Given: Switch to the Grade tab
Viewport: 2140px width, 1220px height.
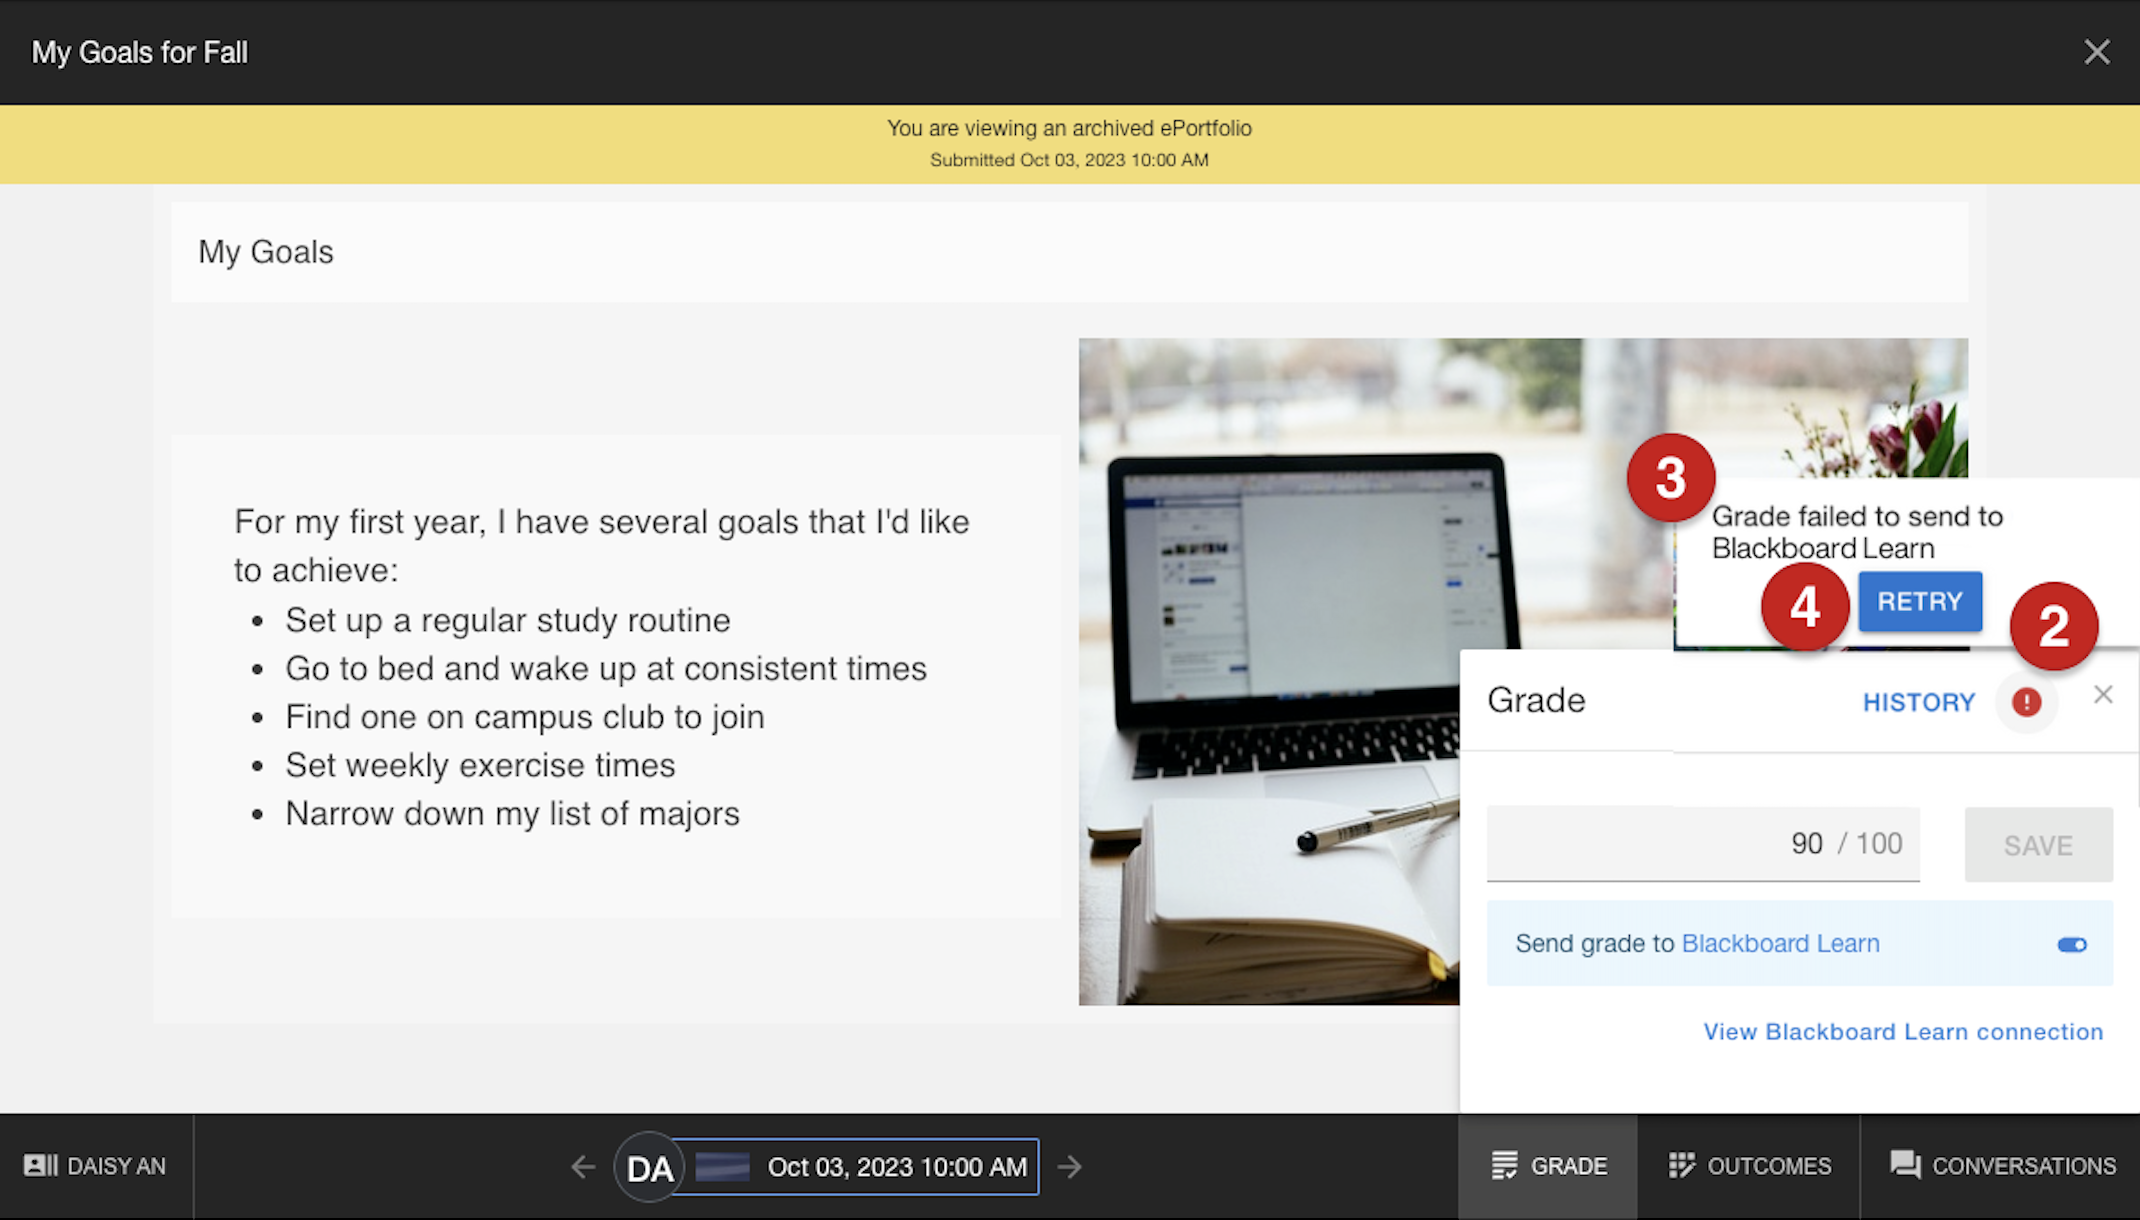Looking at the screenshot, I should [1548, 1166].
